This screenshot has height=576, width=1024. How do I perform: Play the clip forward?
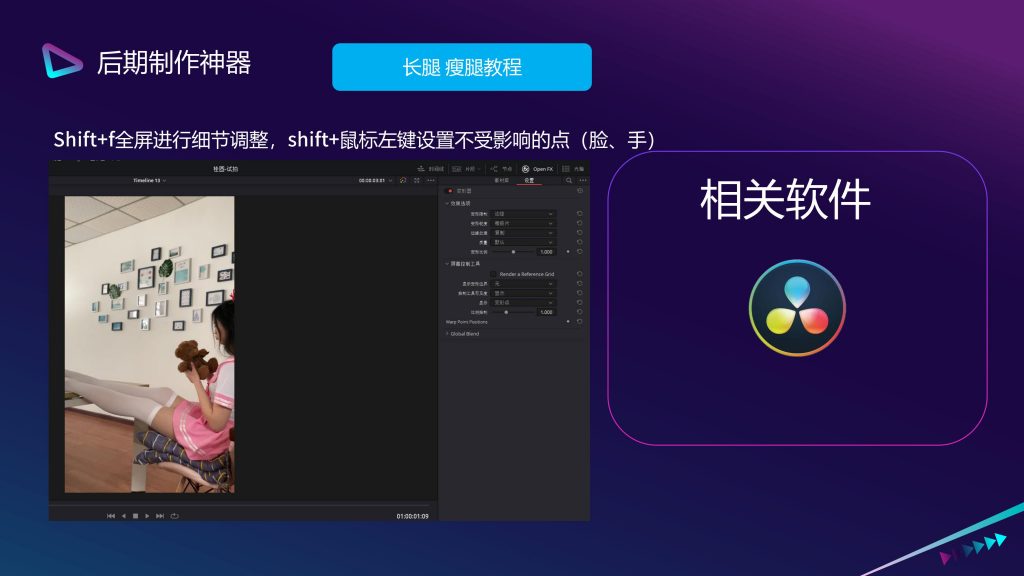147,516
